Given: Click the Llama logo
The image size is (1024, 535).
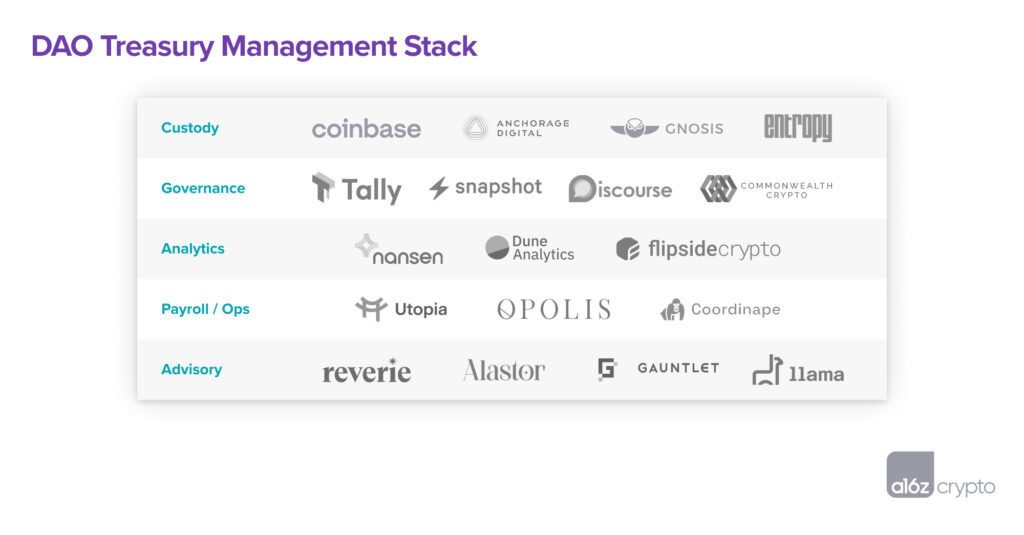Looking at the screenshot, I should [x=798, y=370].
